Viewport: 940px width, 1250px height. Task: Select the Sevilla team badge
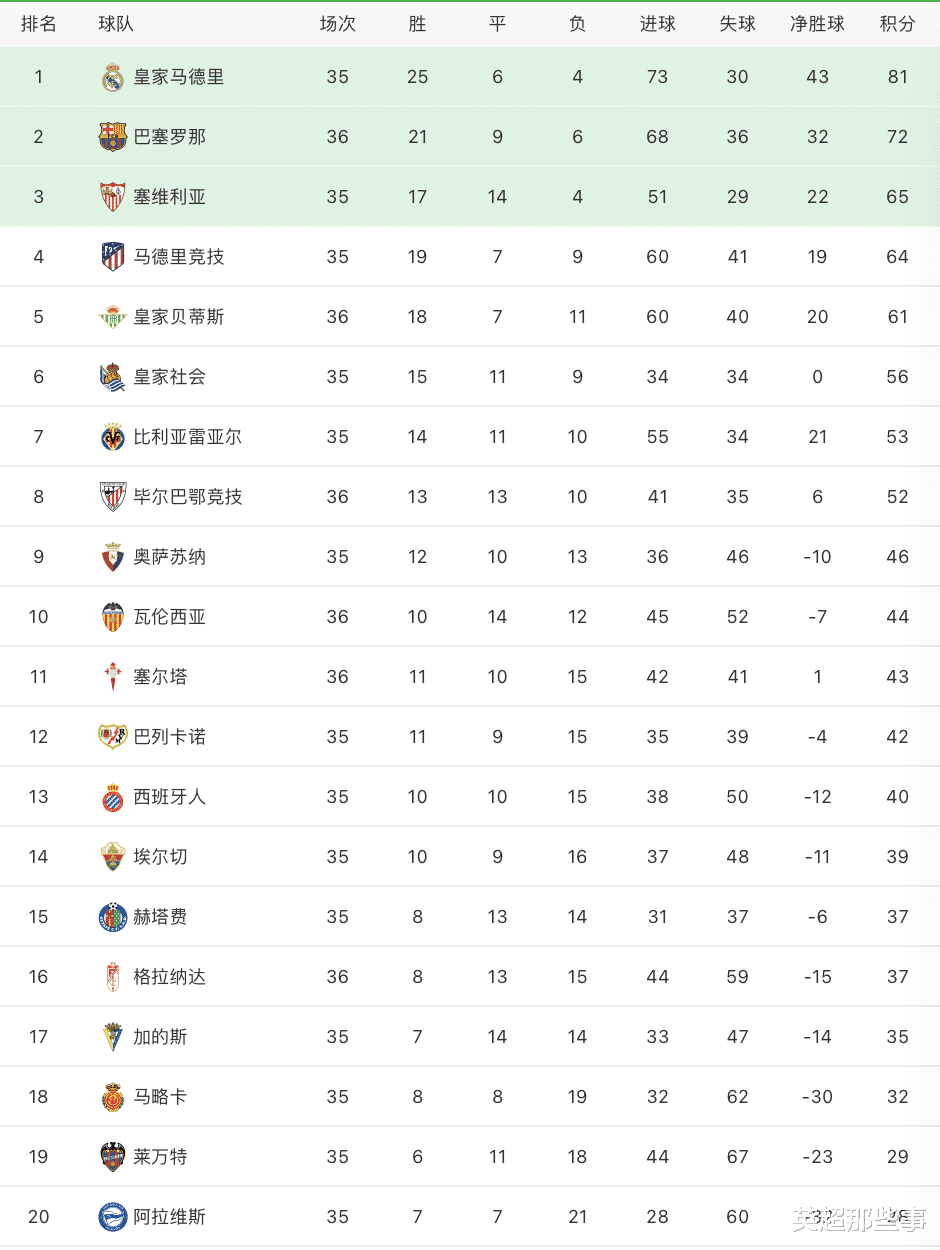[113, 197]
